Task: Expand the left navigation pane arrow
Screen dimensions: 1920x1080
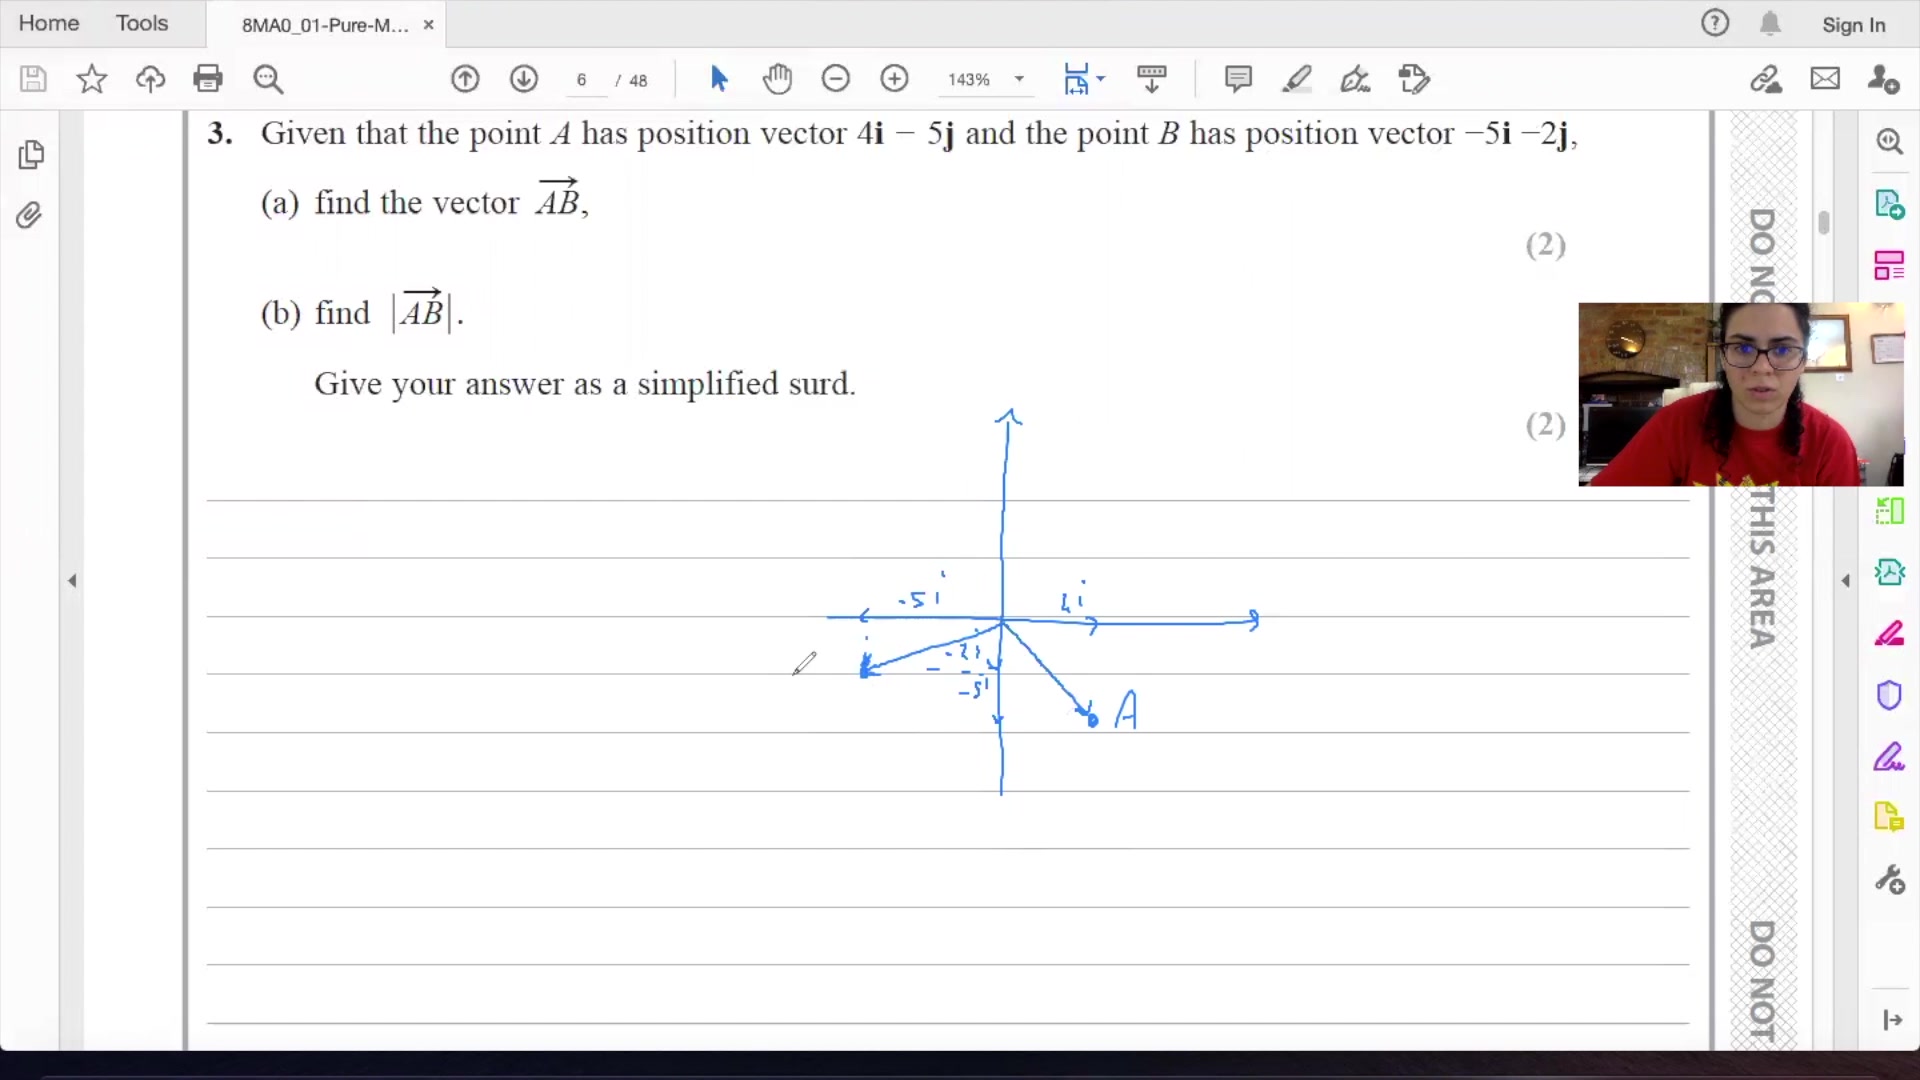Action: 72,580
